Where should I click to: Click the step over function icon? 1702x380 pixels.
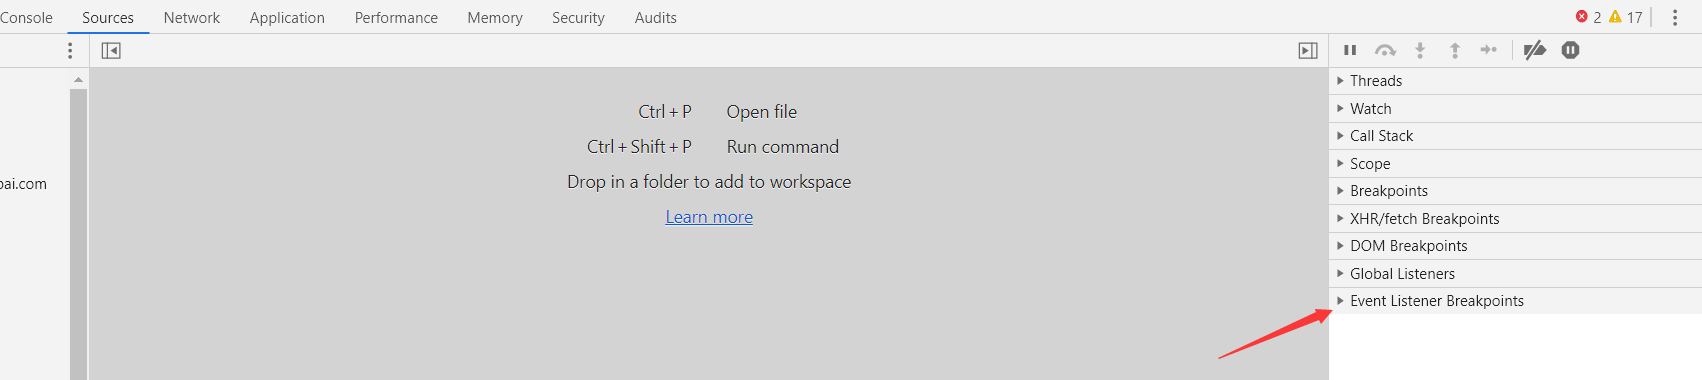click(x=1385, y=50)
